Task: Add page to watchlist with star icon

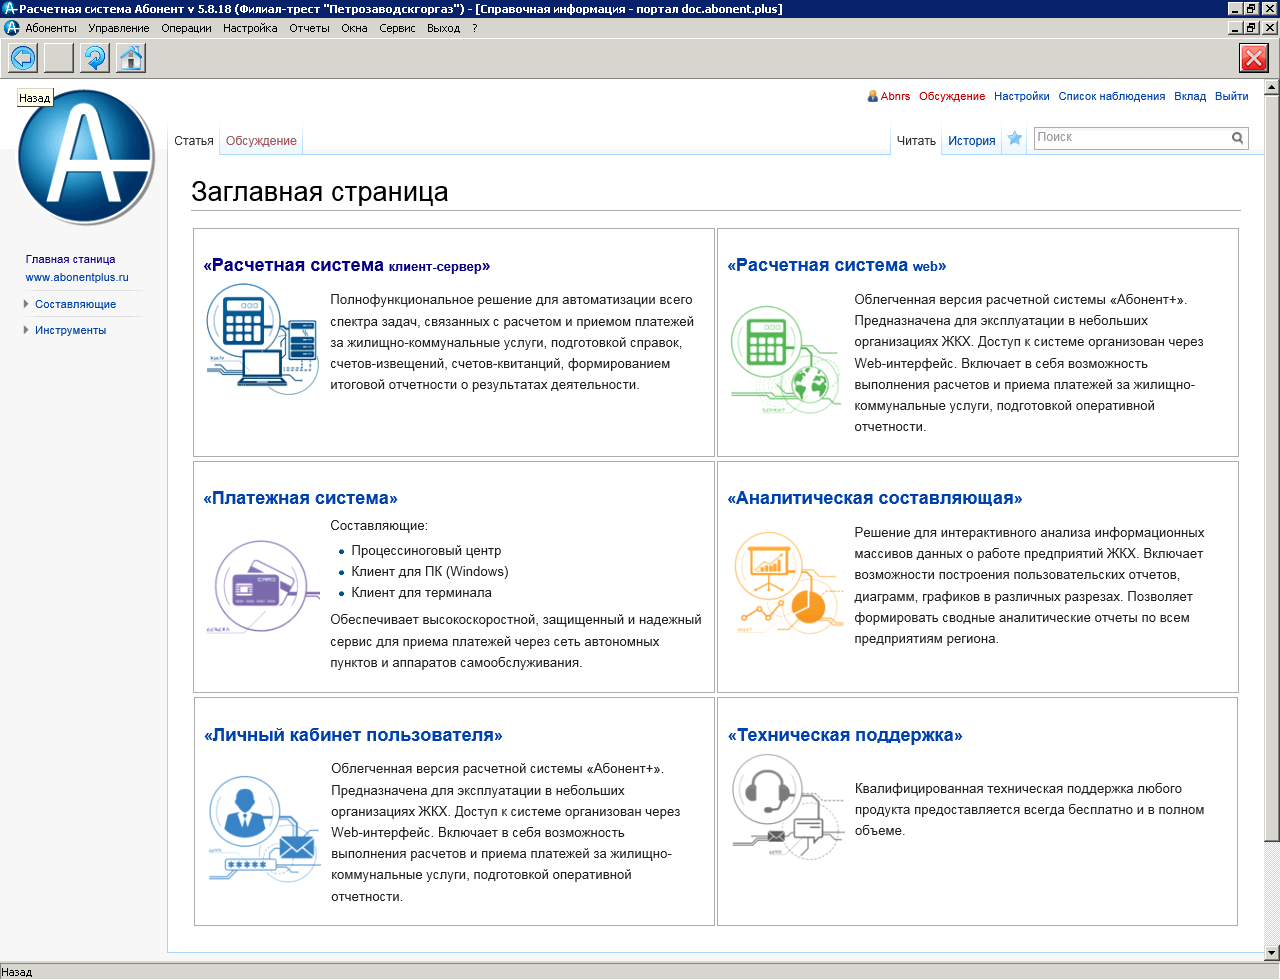Action: [1015, 139]
